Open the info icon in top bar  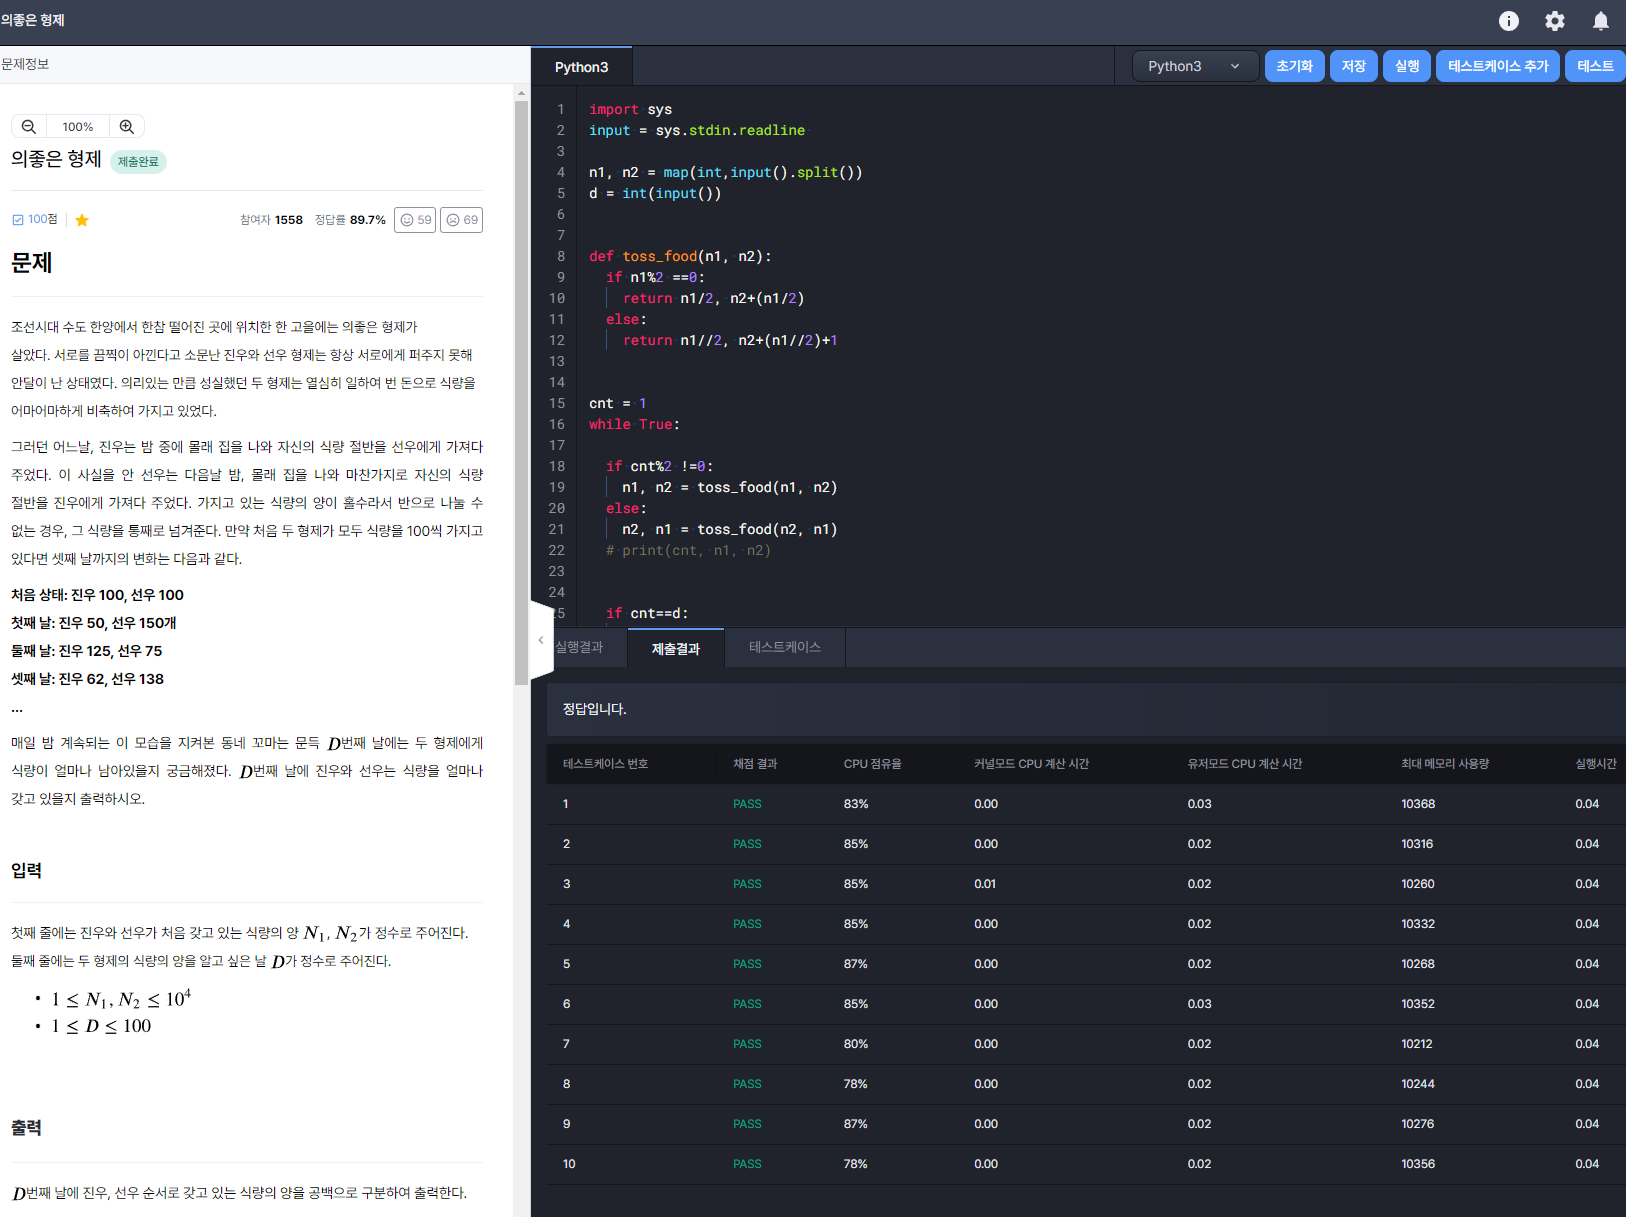click(1508, 21)
